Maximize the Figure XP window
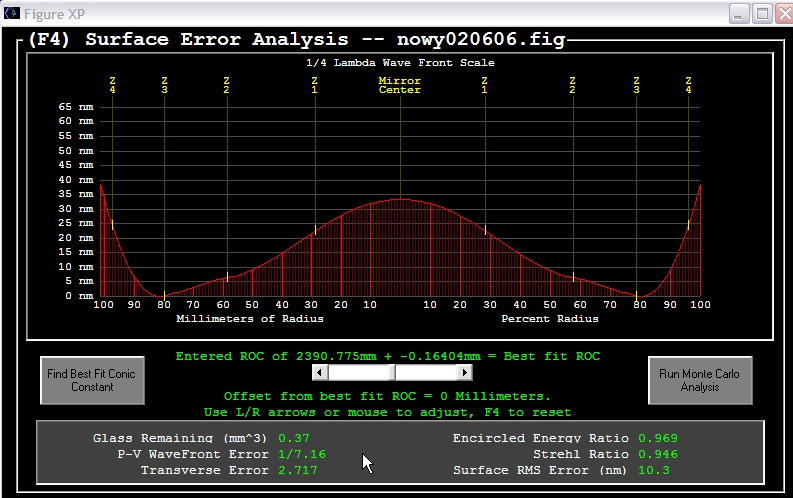This screenshot has width=793, height=498. pos(762,14)
